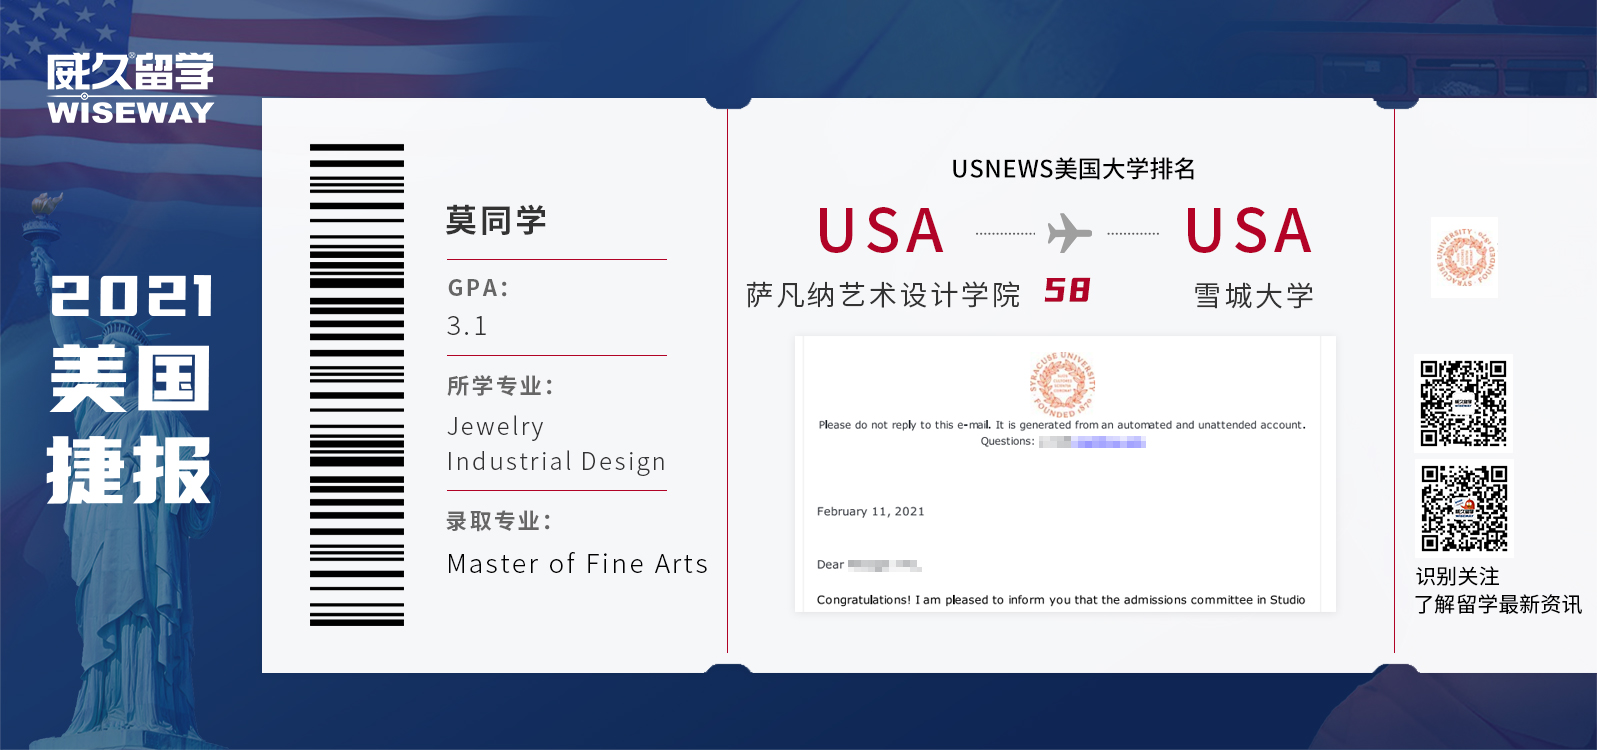Click the black barcode strip
Viewport: 1597px width, 750px height.
point(357,385)
